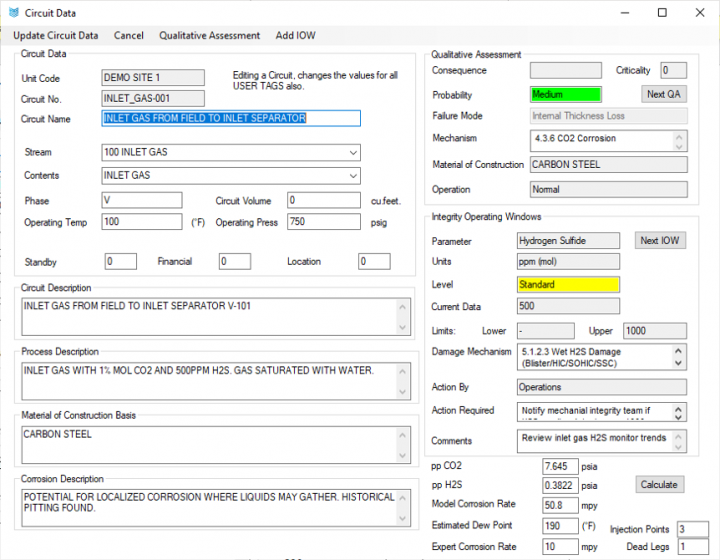720x560 pixels.
Task: Click the Financial value field
Action: pos(235,262)
